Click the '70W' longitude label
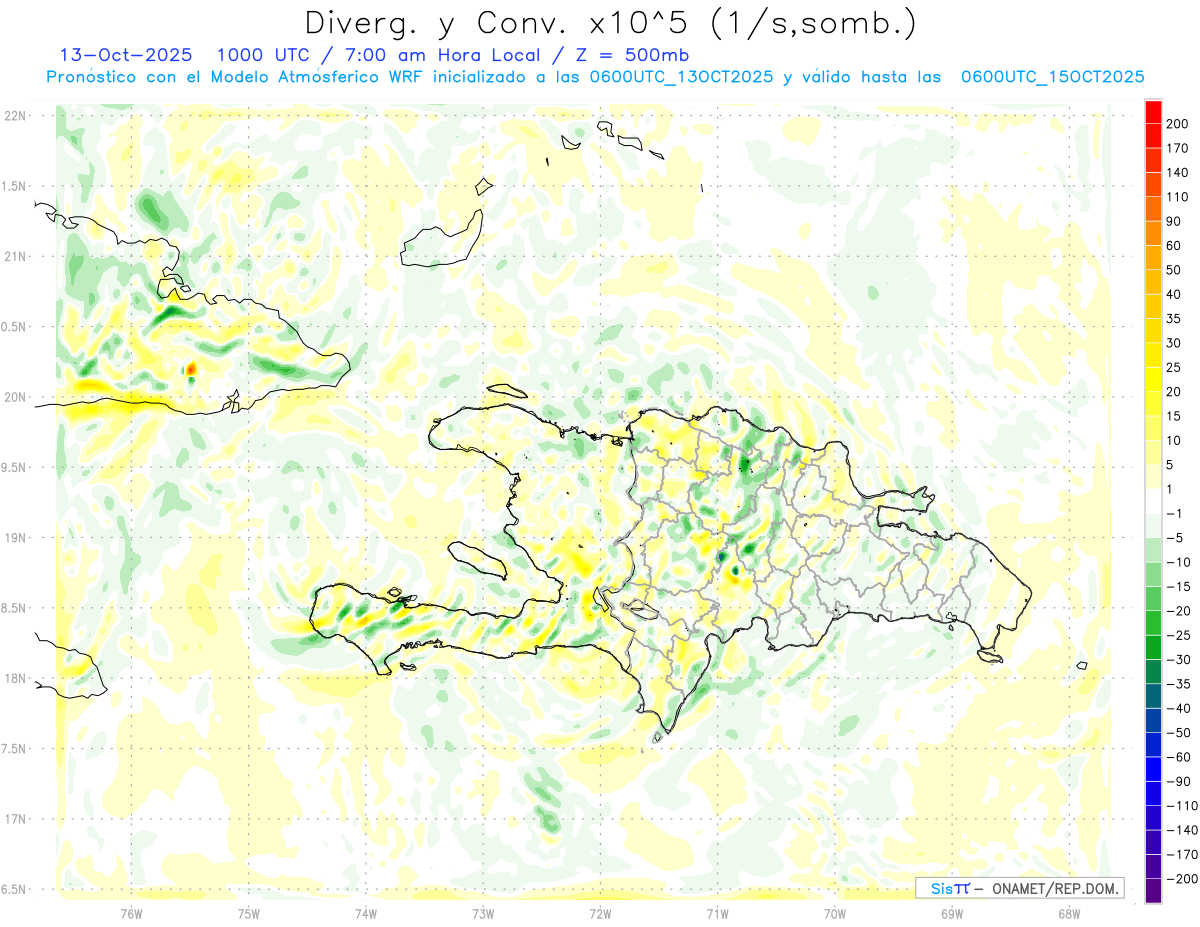This screenshot has width=1200, height=927. click(834, 913)
